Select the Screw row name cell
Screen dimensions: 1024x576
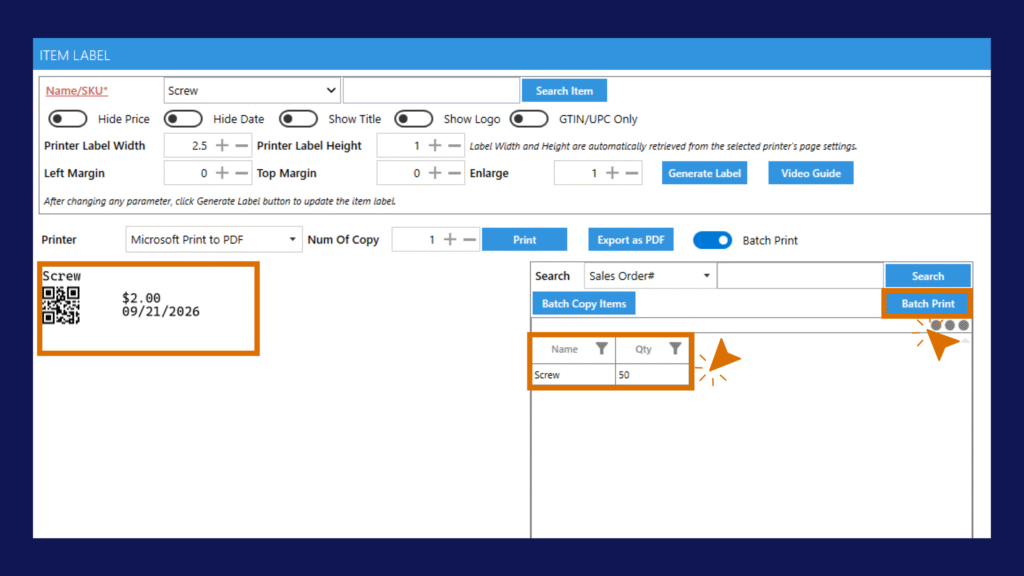pyautogui.click(x=573, y=375)
